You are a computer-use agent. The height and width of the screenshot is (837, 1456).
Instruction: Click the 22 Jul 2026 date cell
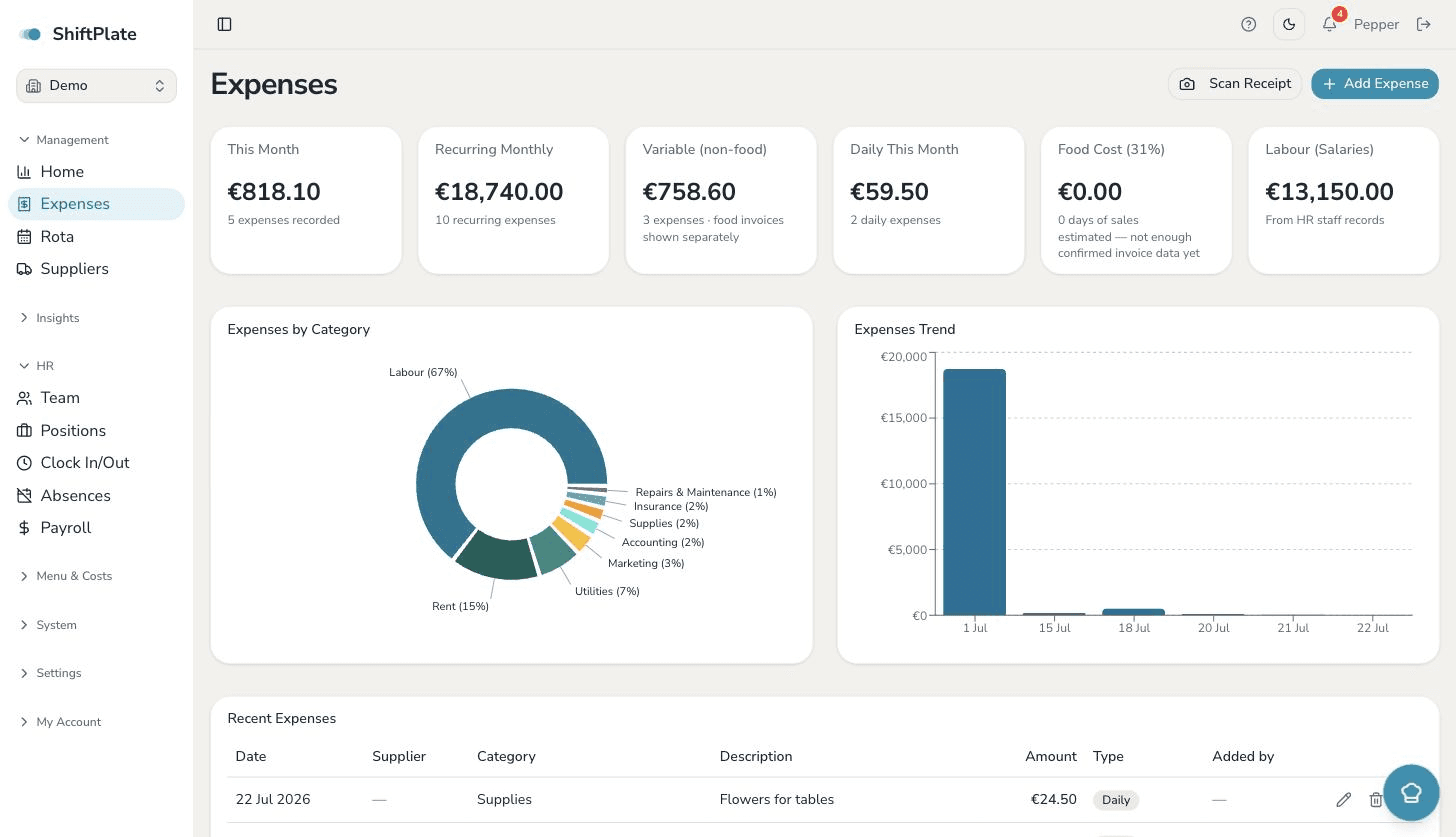[x=273, y=800]
